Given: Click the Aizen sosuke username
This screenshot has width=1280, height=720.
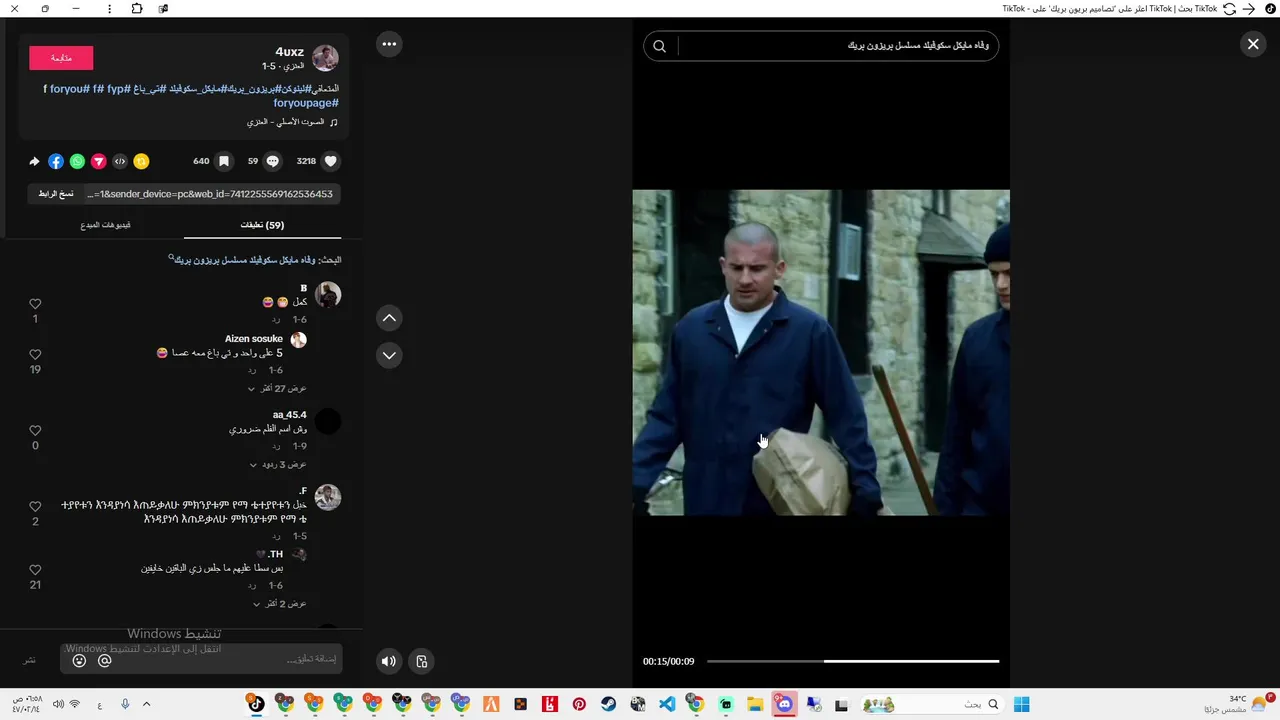Looking at the screenshot, I should (x=254, y=339).
